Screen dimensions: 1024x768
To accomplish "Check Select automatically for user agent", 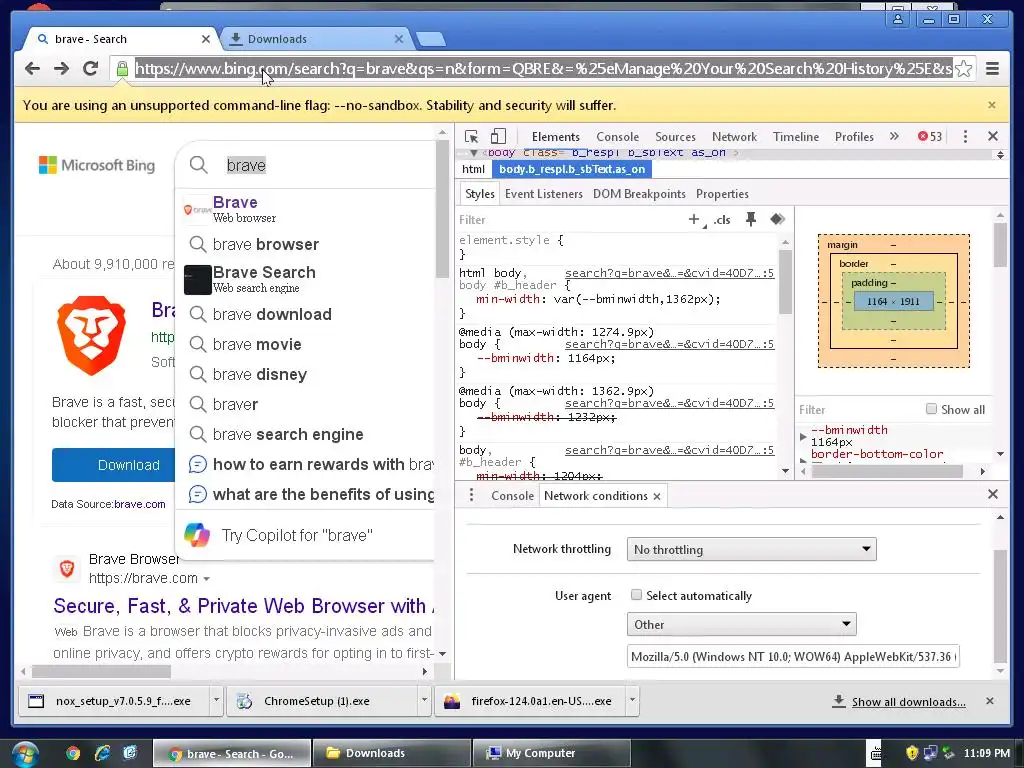I will pyautogui.click(x=636, y=595).
